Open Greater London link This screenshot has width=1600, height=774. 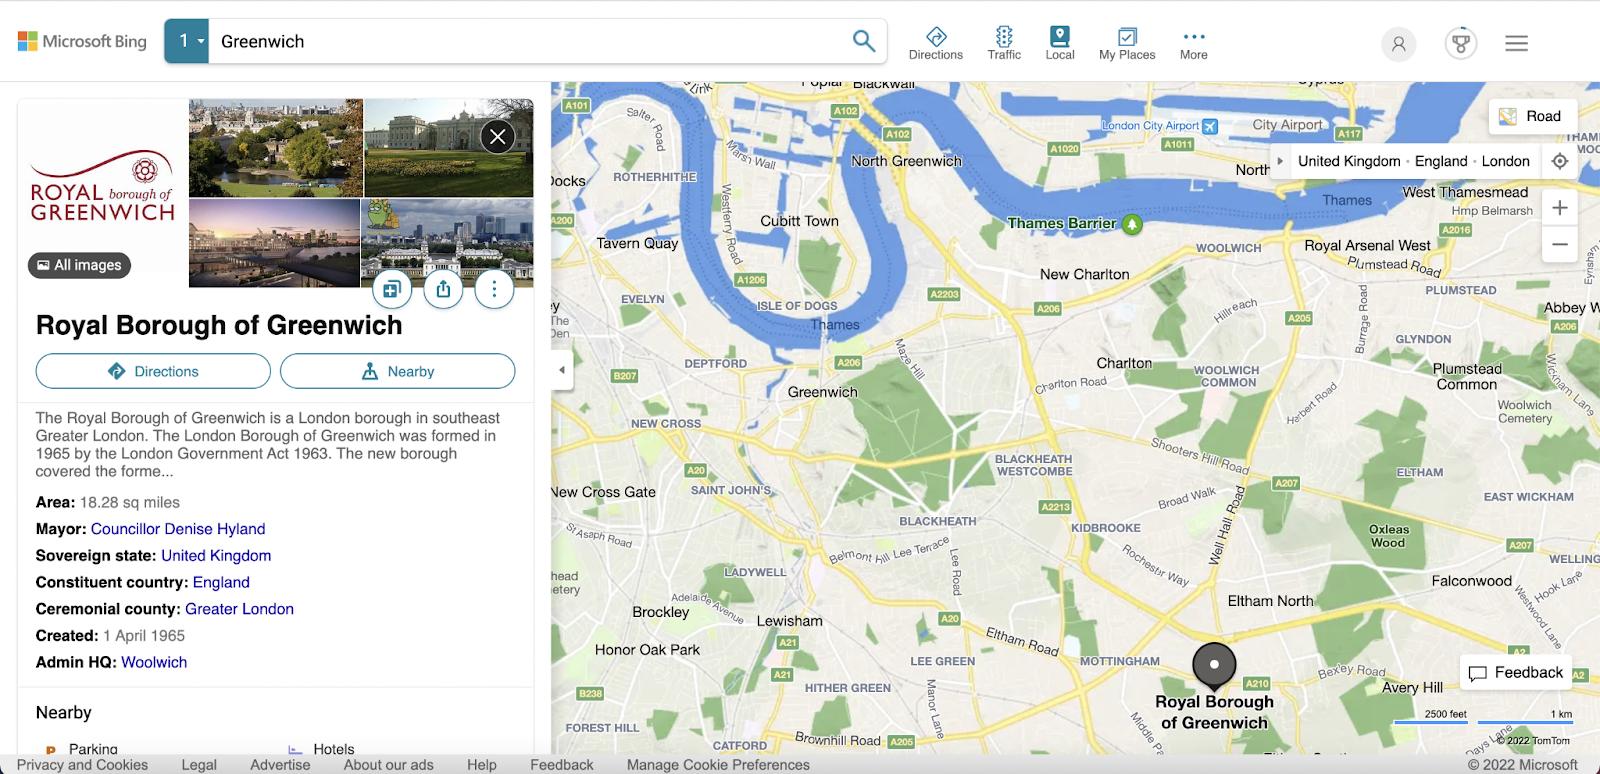tap(239, 609)
